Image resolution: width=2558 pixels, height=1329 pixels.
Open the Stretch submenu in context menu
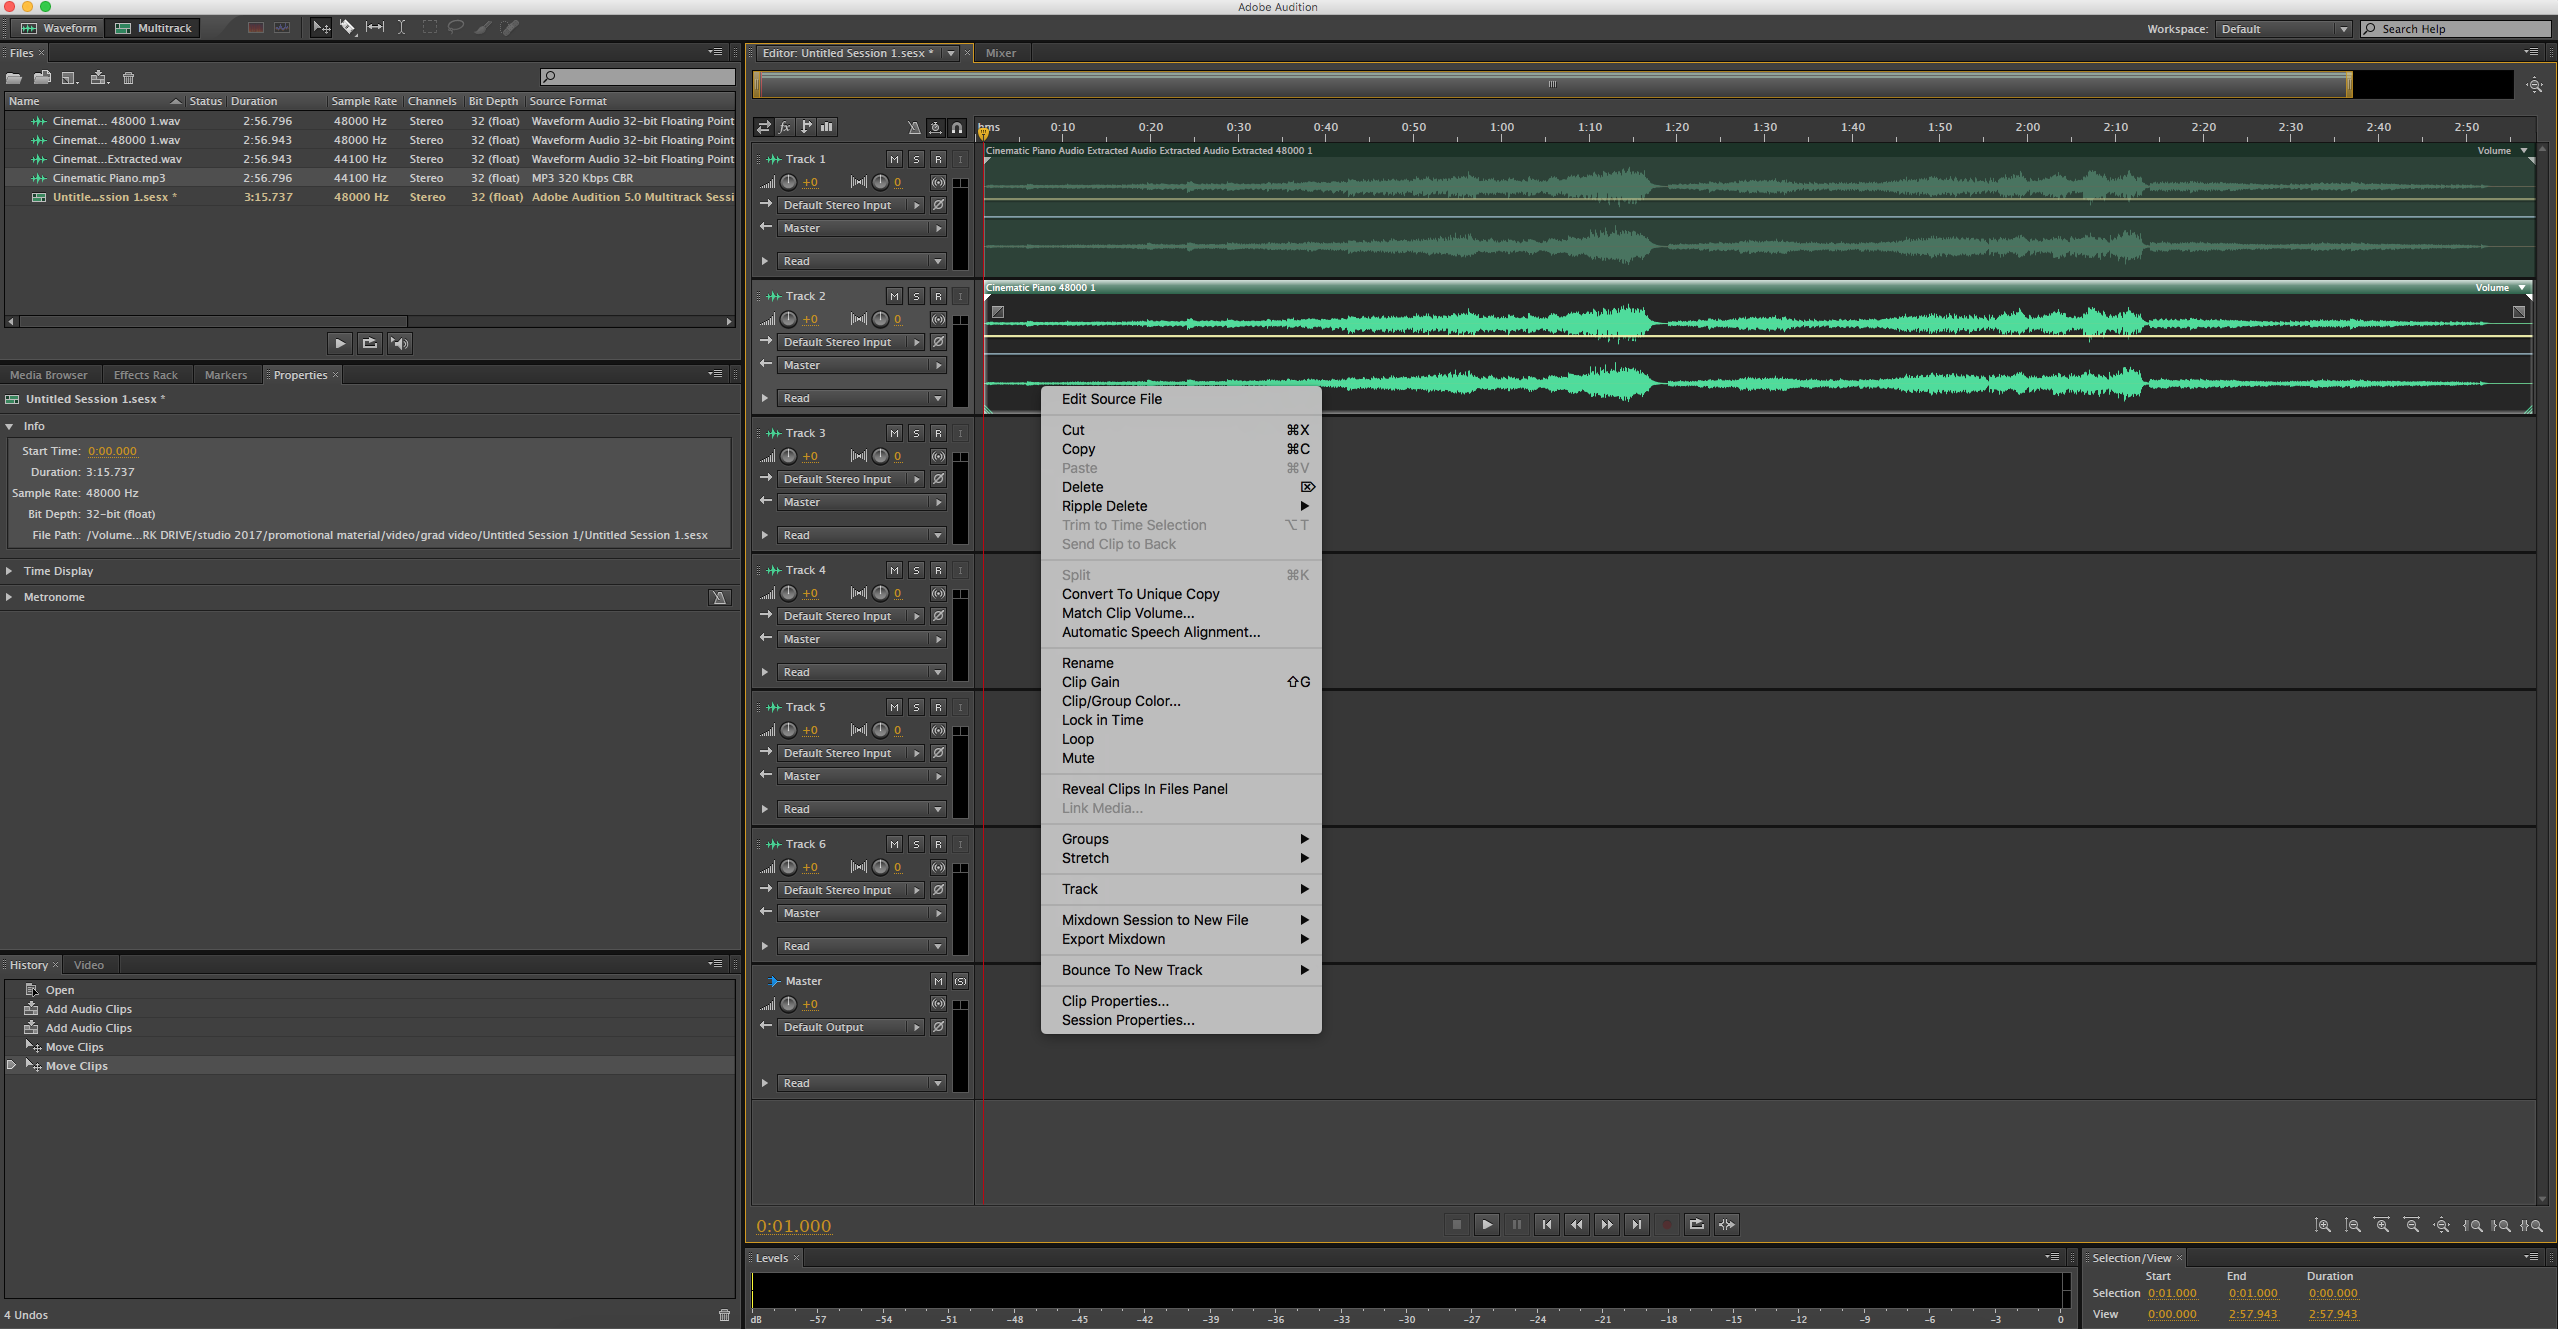pos(1179,857)
